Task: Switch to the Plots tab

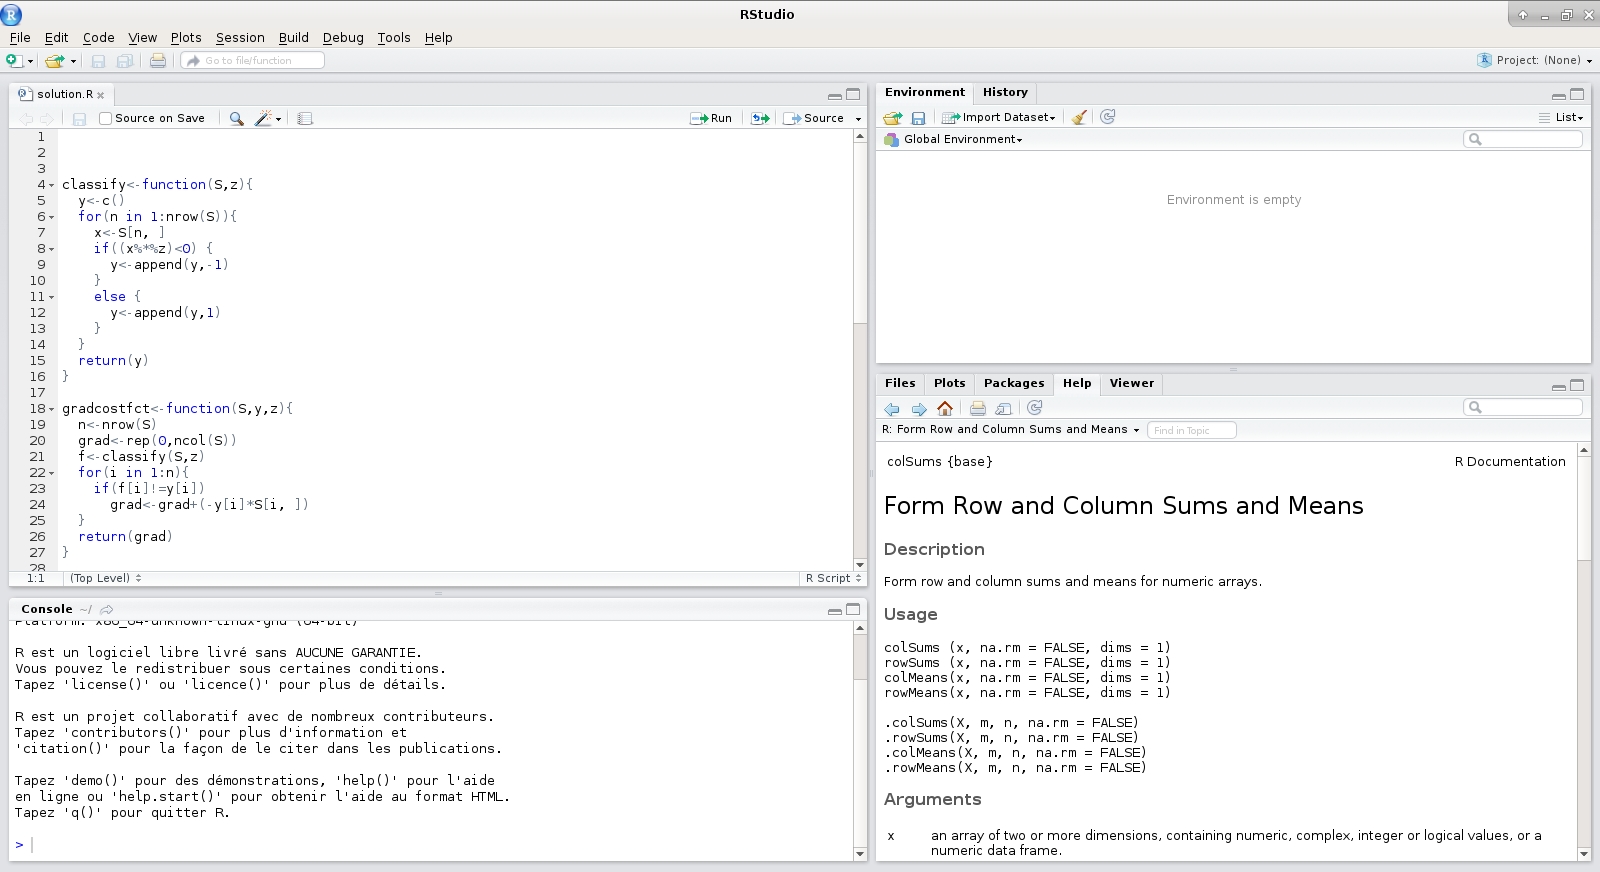Action: click(949, 383)
